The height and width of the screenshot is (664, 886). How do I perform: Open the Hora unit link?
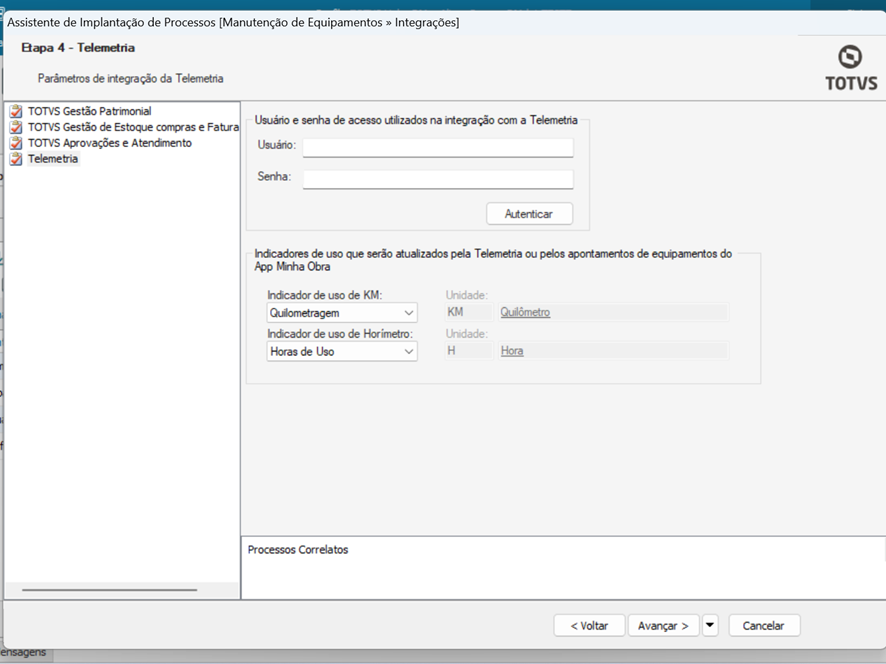tap(512, 352)
